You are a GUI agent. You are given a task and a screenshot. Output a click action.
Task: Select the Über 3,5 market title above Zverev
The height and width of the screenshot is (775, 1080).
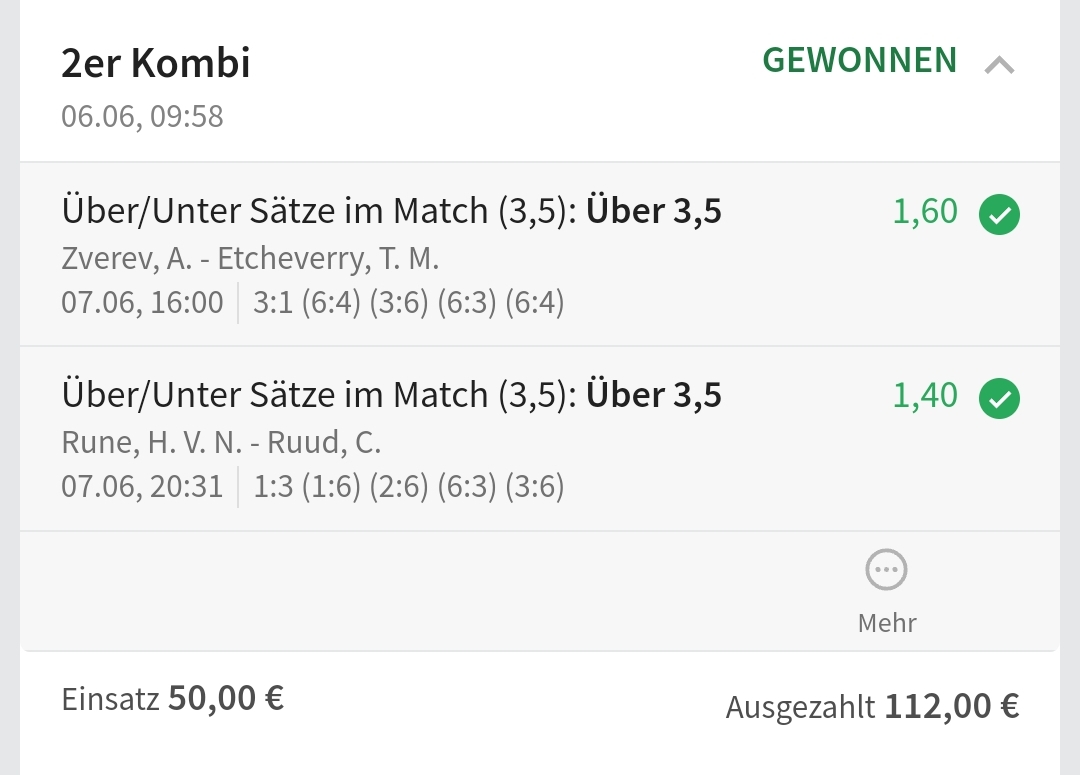(391, 212)
